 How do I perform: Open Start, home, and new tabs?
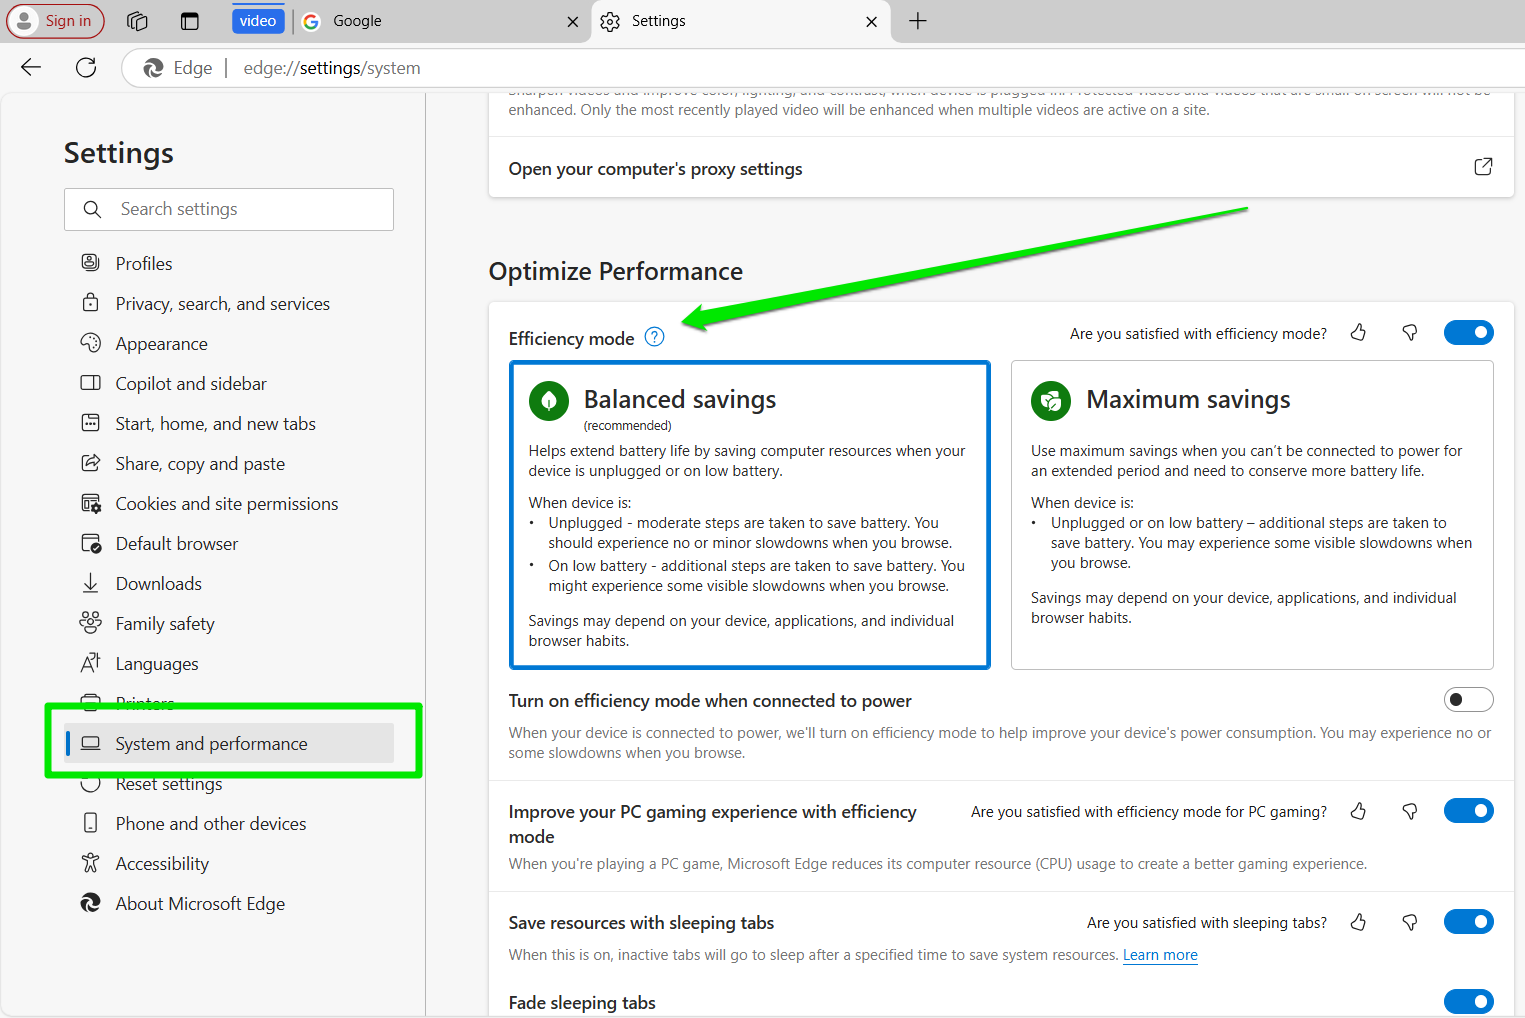tap(229, 423)
